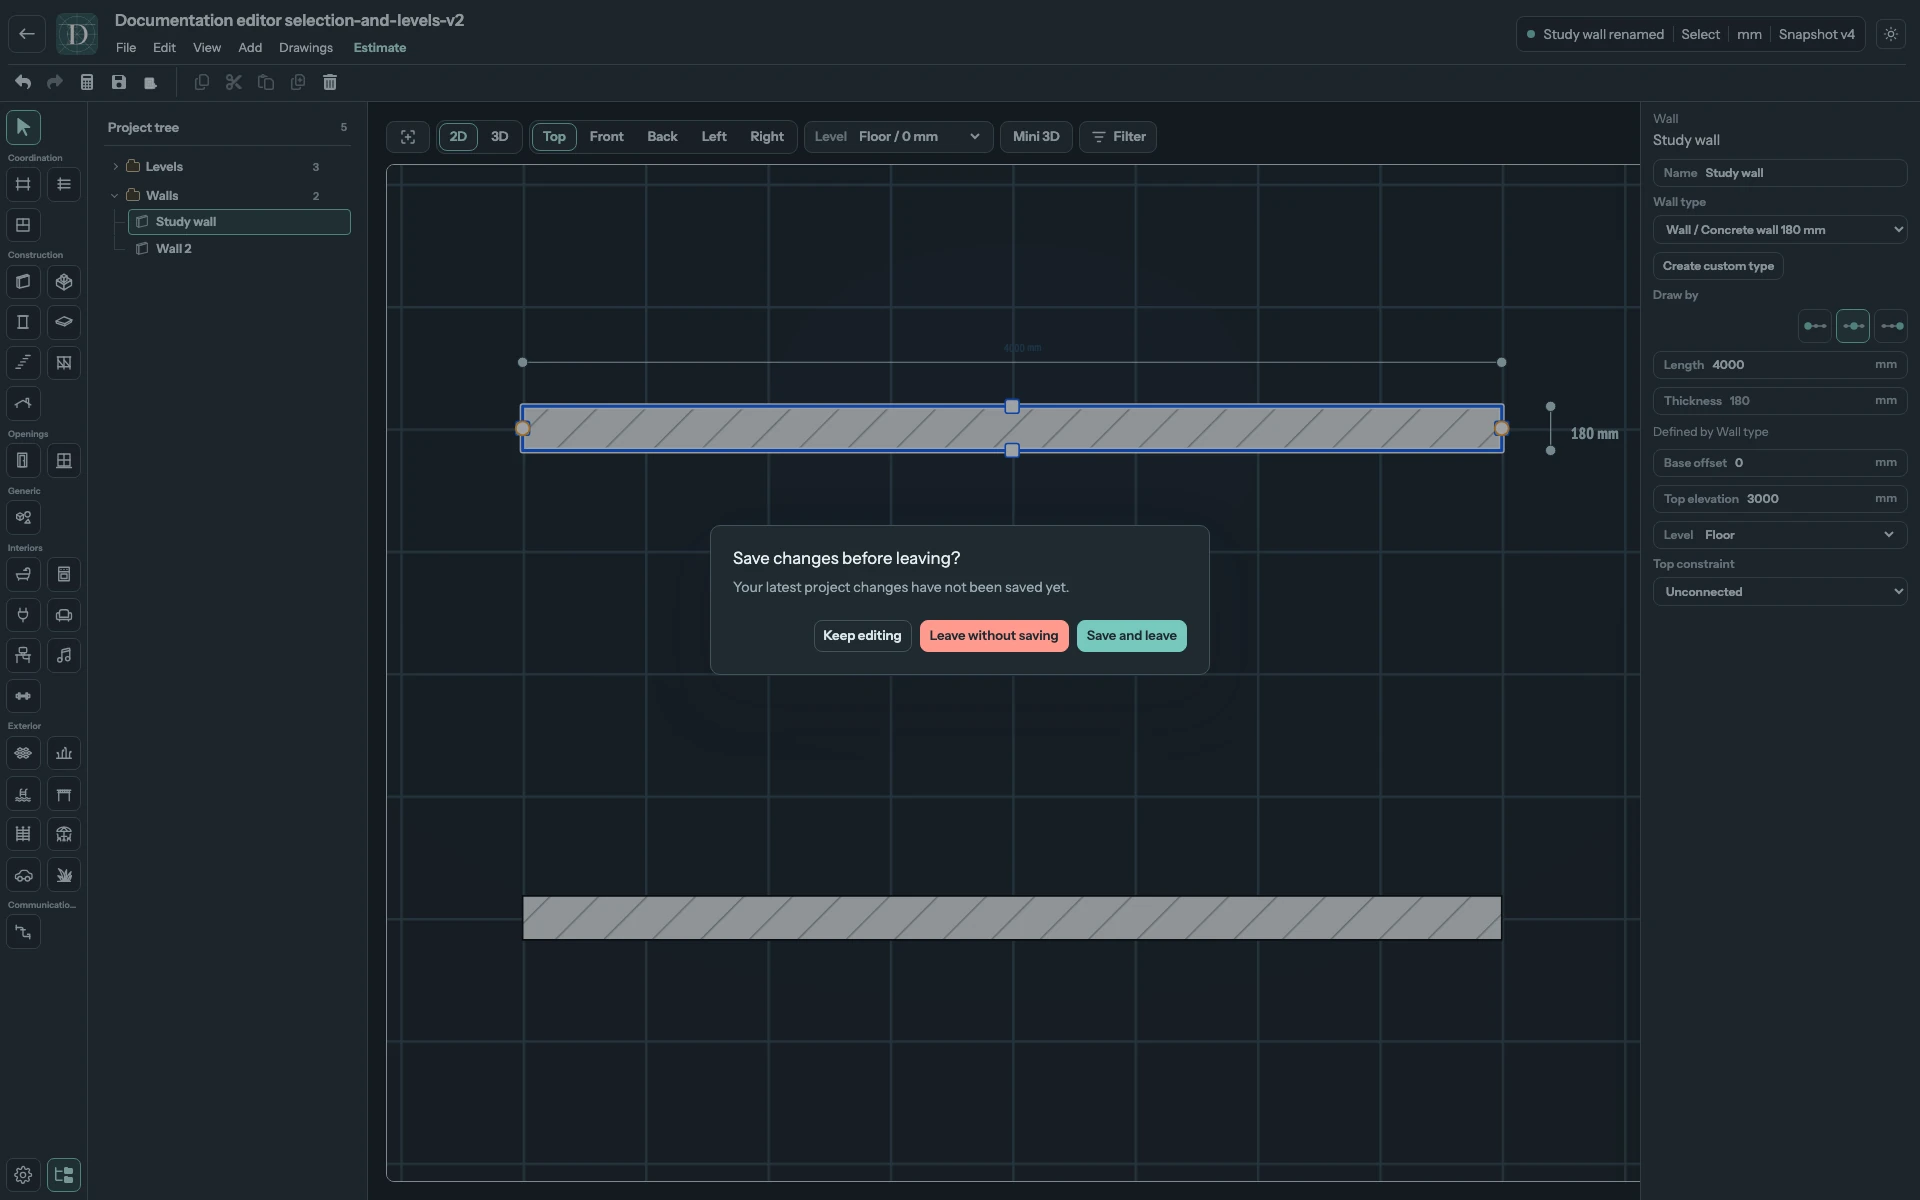
Task: Select the roof tool
Action: [x=23, y=403]
